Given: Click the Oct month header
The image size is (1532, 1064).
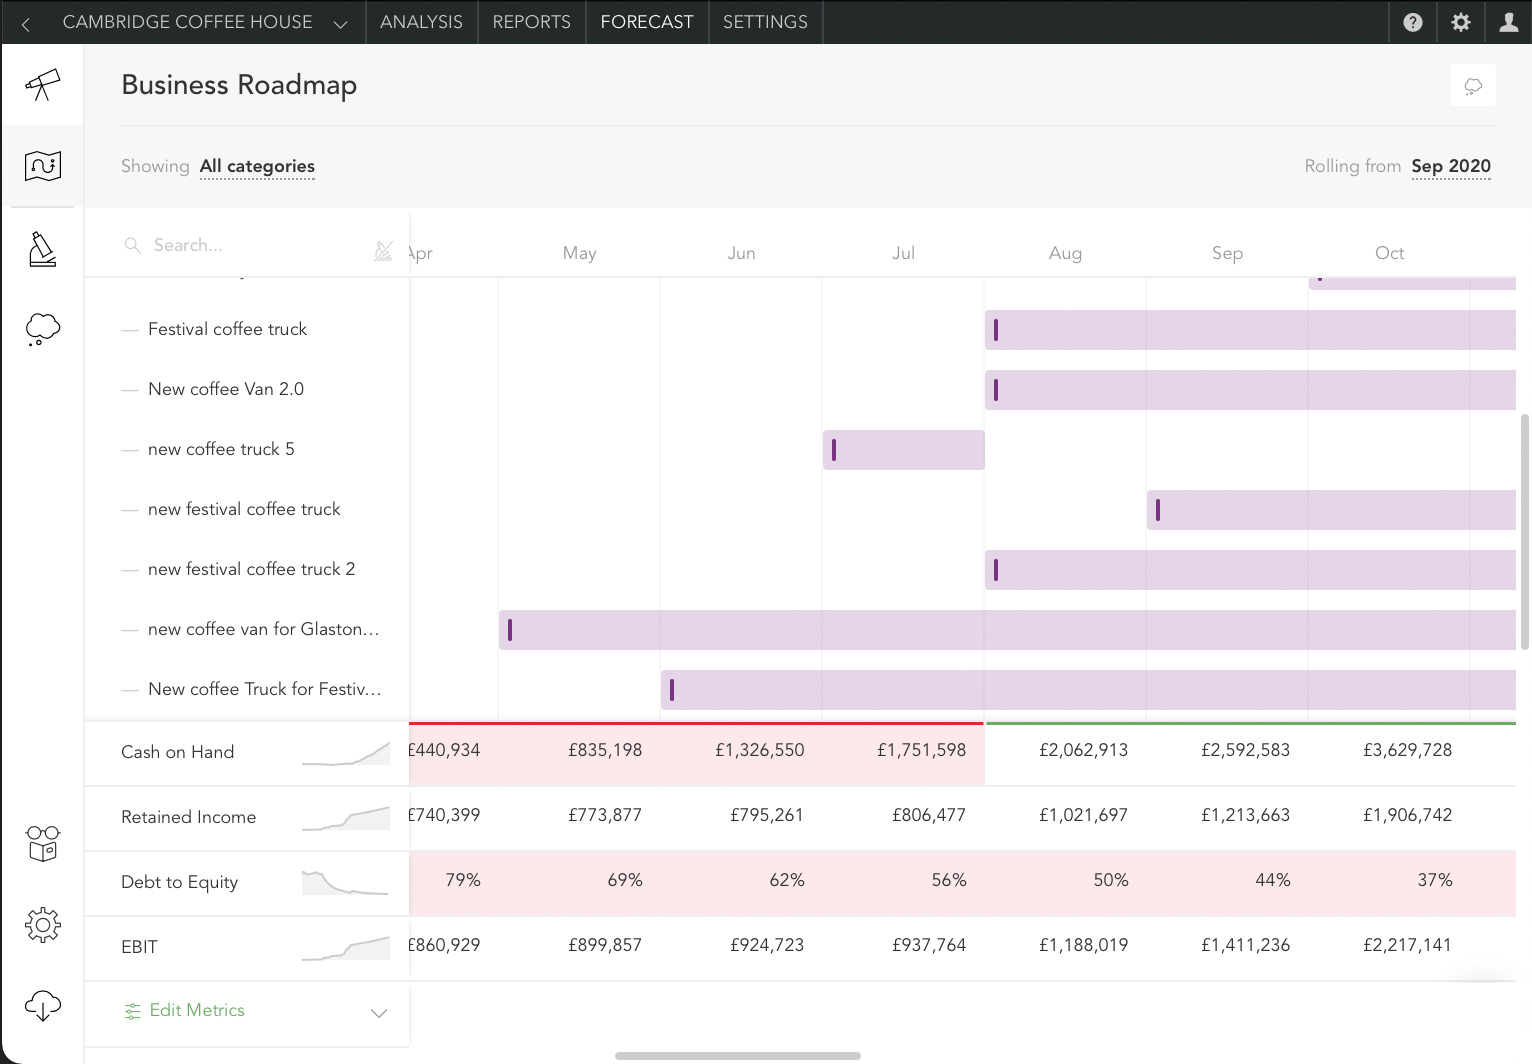Looking at the screenshot, I should 1389,253.
